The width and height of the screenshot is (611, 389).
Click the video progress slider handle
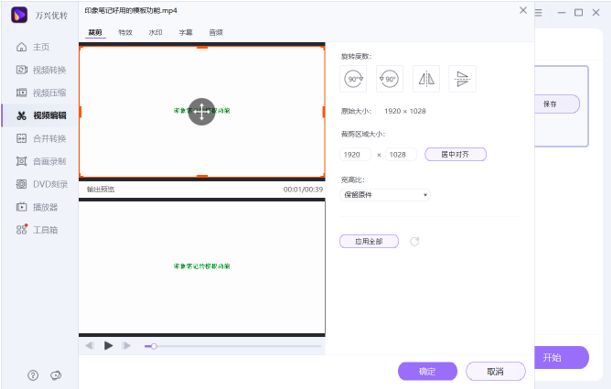[154, 346]
